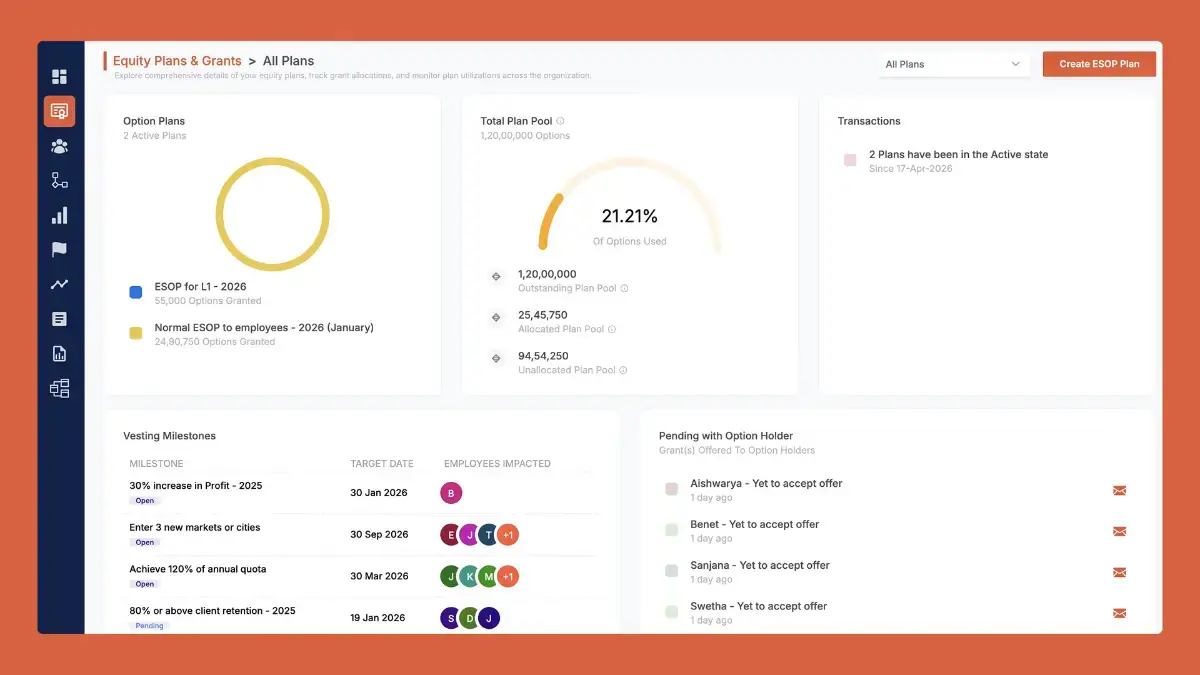Select the highlighted Equity Plans sidebar icon
The image size is (1200, 675).
click(59, 111)
